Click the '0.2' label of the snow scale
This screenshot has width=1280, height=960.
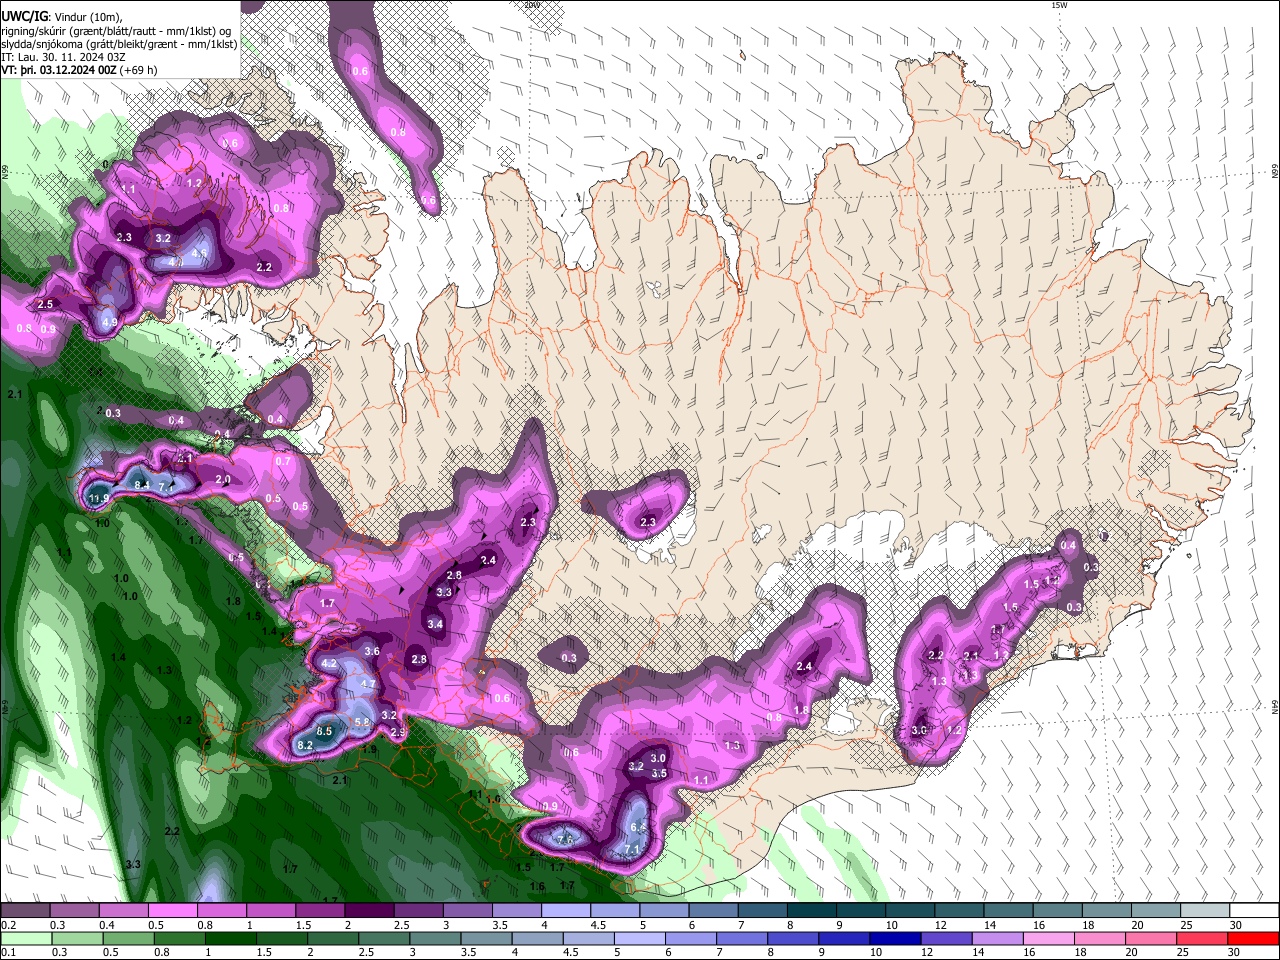[8, 925]
